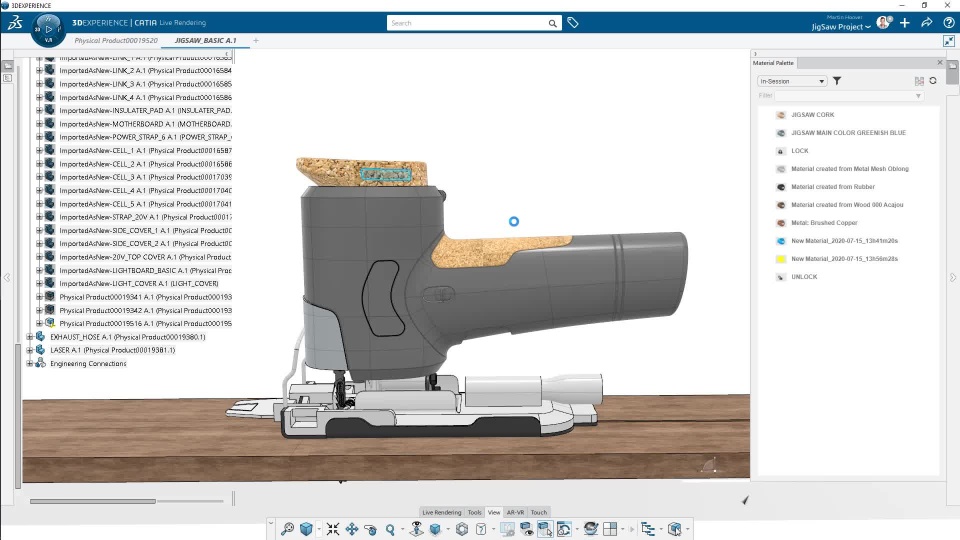The image size is (960, 540).
Task: Open the Filter field dropdown arrow
Action: (918, 96)
